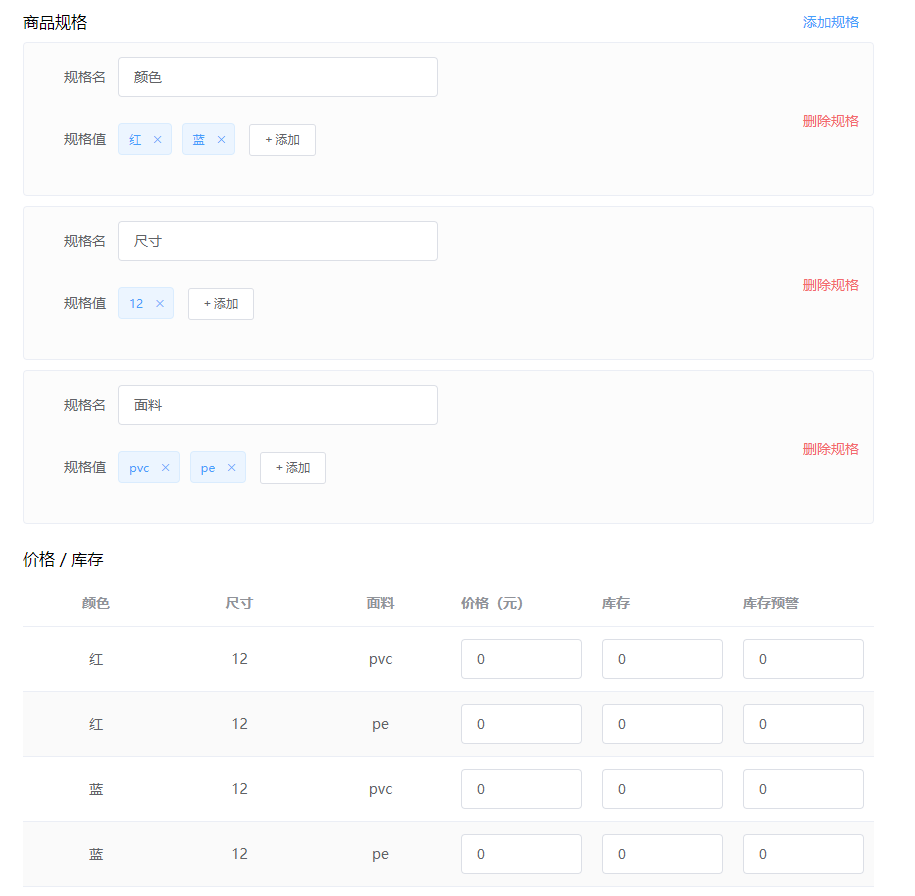This screenshot has width=915, height=896.
Task: Click the +添加 button beside 颜色 values
Action: (282, 139)
